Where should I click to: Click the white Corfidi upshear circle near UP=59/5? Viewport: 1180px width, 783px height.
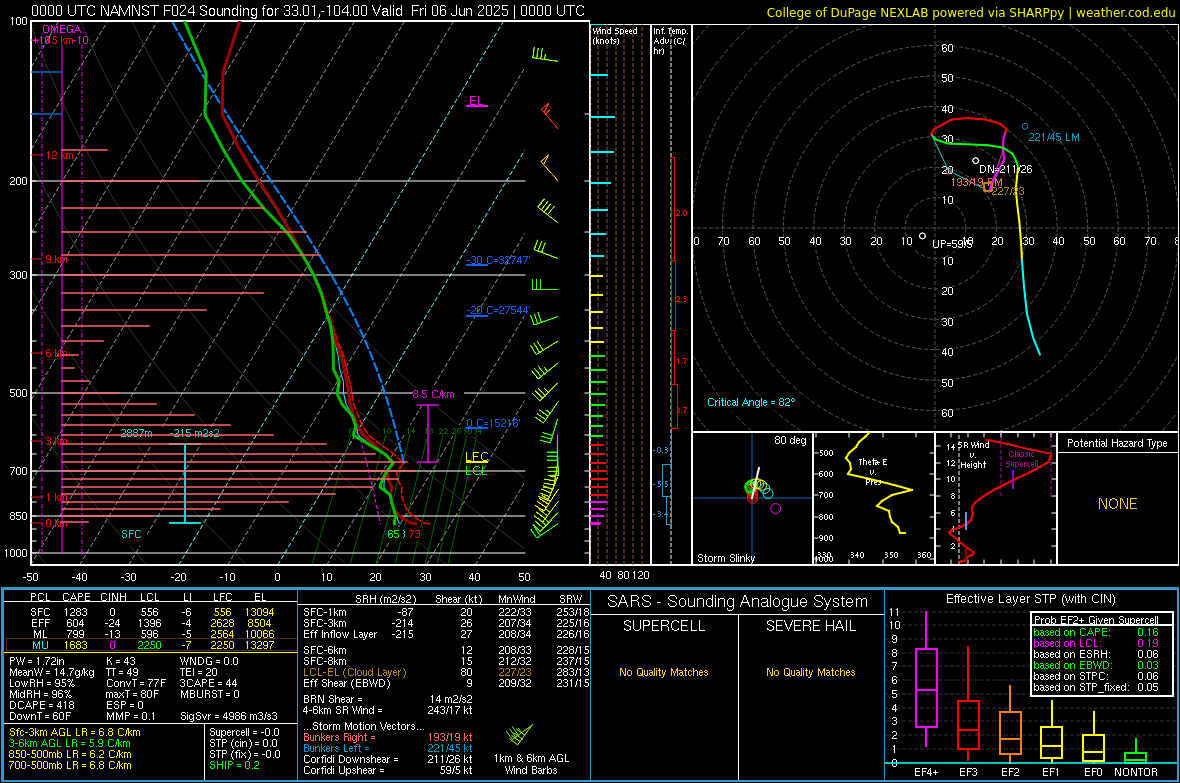click(x=923, y=236)
